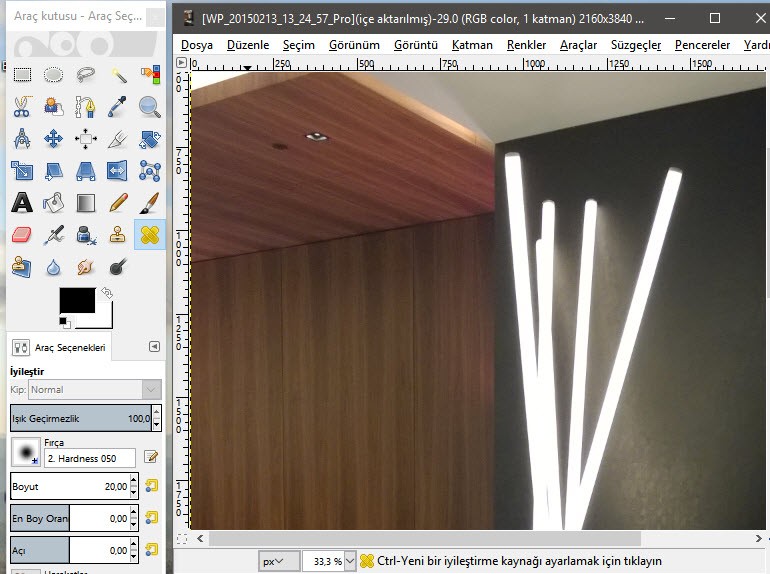Click the edit brush button

152,457
